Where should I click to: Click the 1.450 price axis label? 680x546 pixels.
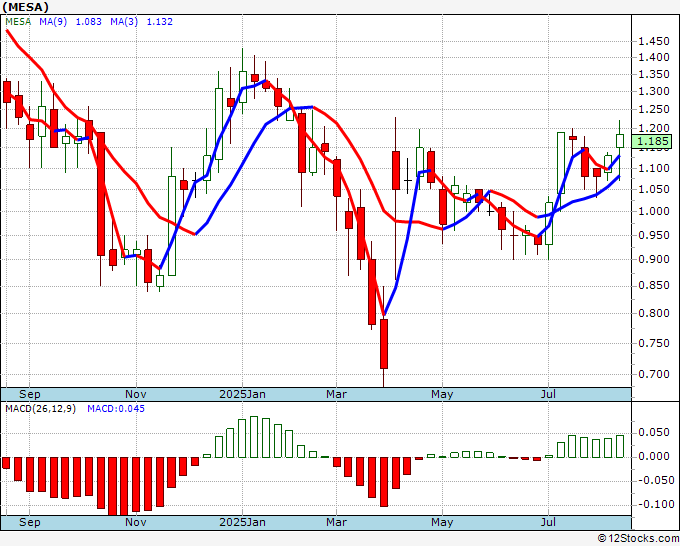(x=654, y=42)
